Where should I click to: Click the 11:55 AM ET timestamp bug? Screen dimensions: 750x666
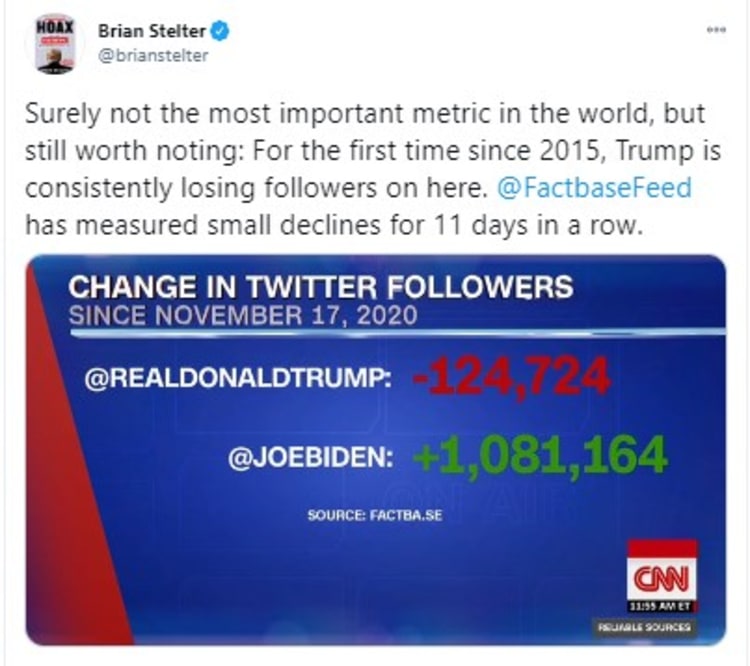pyautogui.click(x=661, y=606)
